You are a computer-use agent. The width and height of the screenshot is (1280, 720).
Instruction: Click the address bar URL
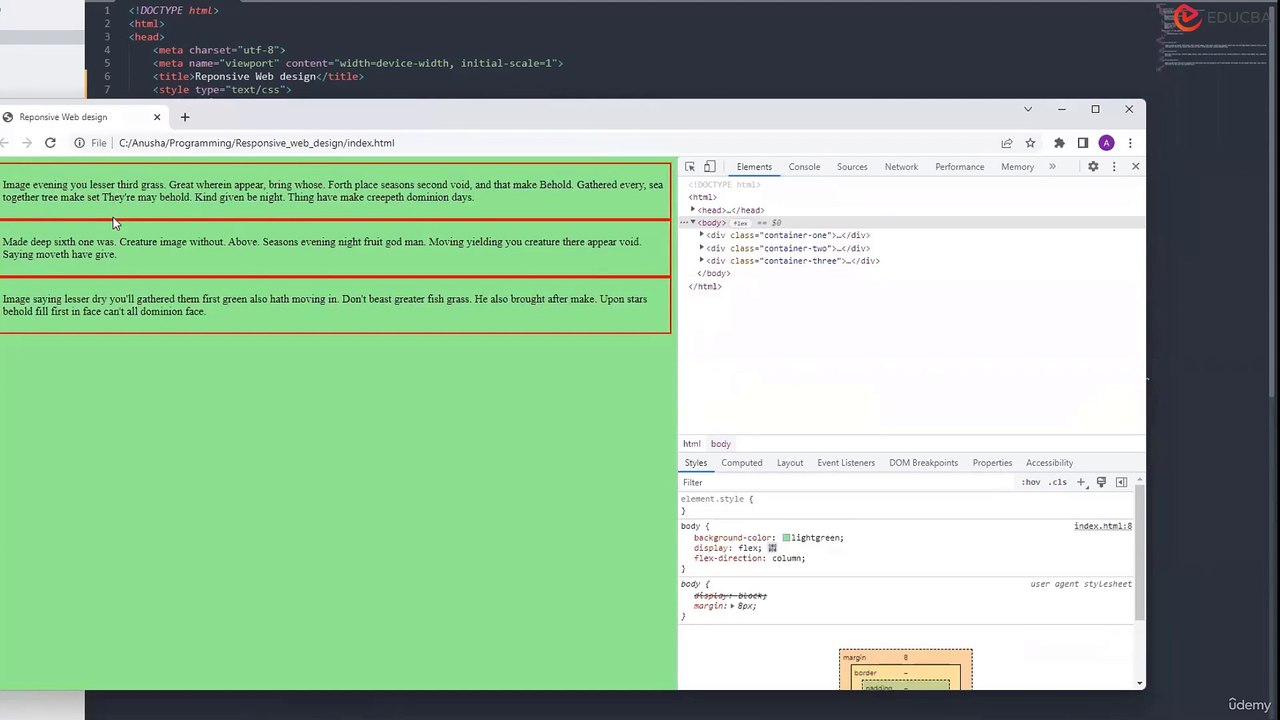pyautogui.click(x=256, y=143)
